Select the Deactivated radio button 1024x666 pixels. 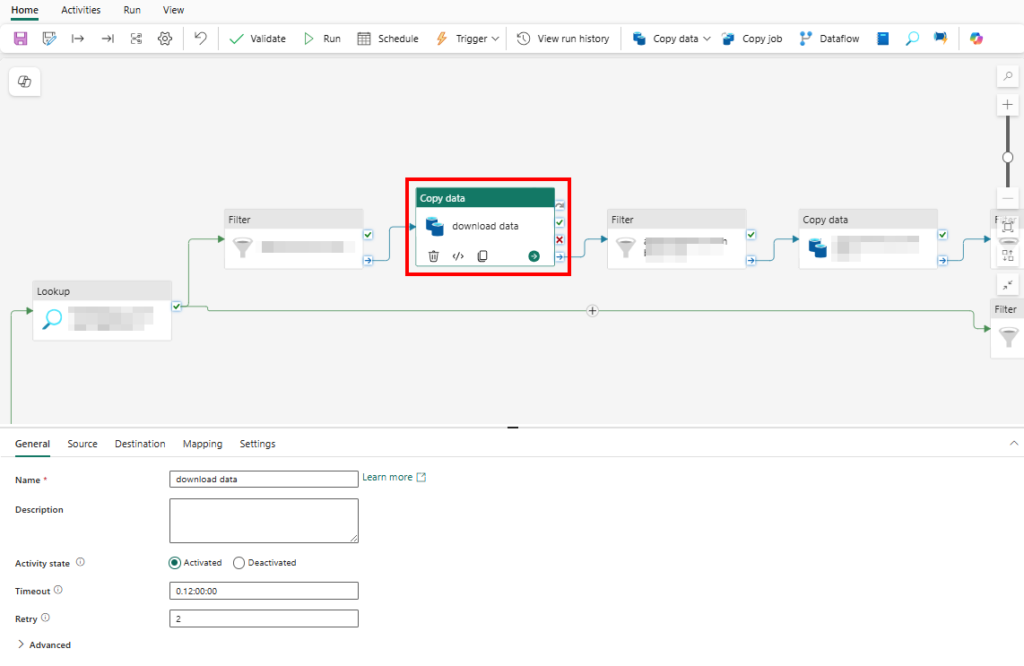[x=239, y=563]
